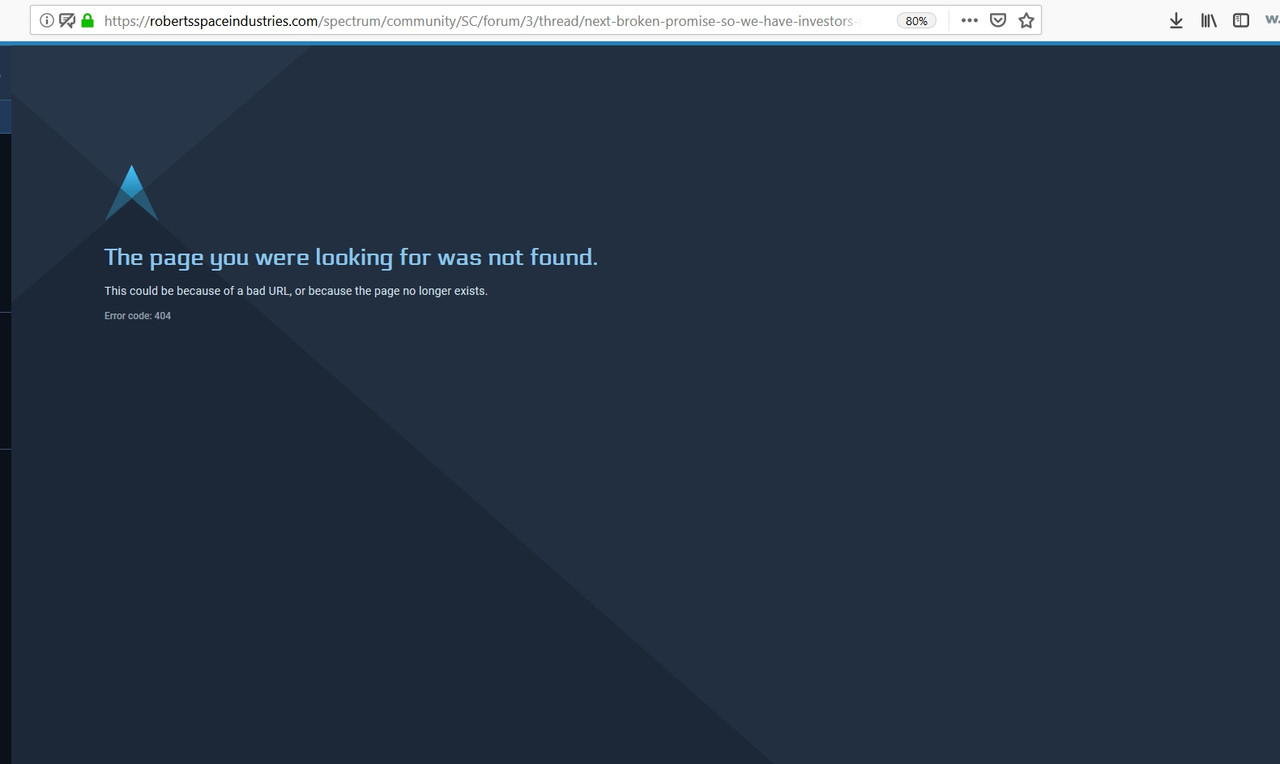Toggle the sidebars view icon
Screen dimensions: 1280x764
pos(1241,20)
